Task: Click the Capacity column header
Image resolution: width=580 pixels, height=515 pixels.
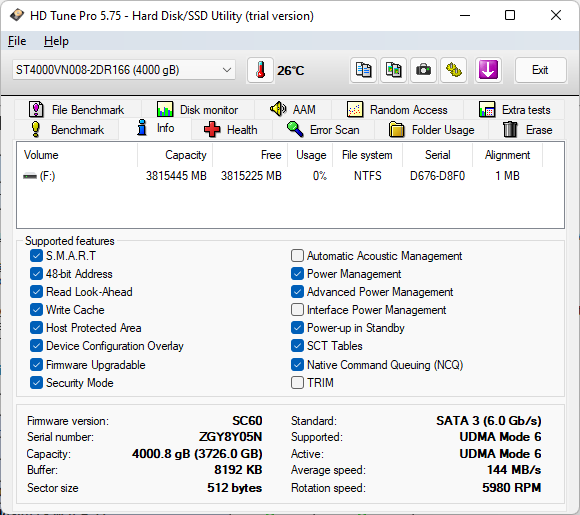Action: (x=175, y=155)
